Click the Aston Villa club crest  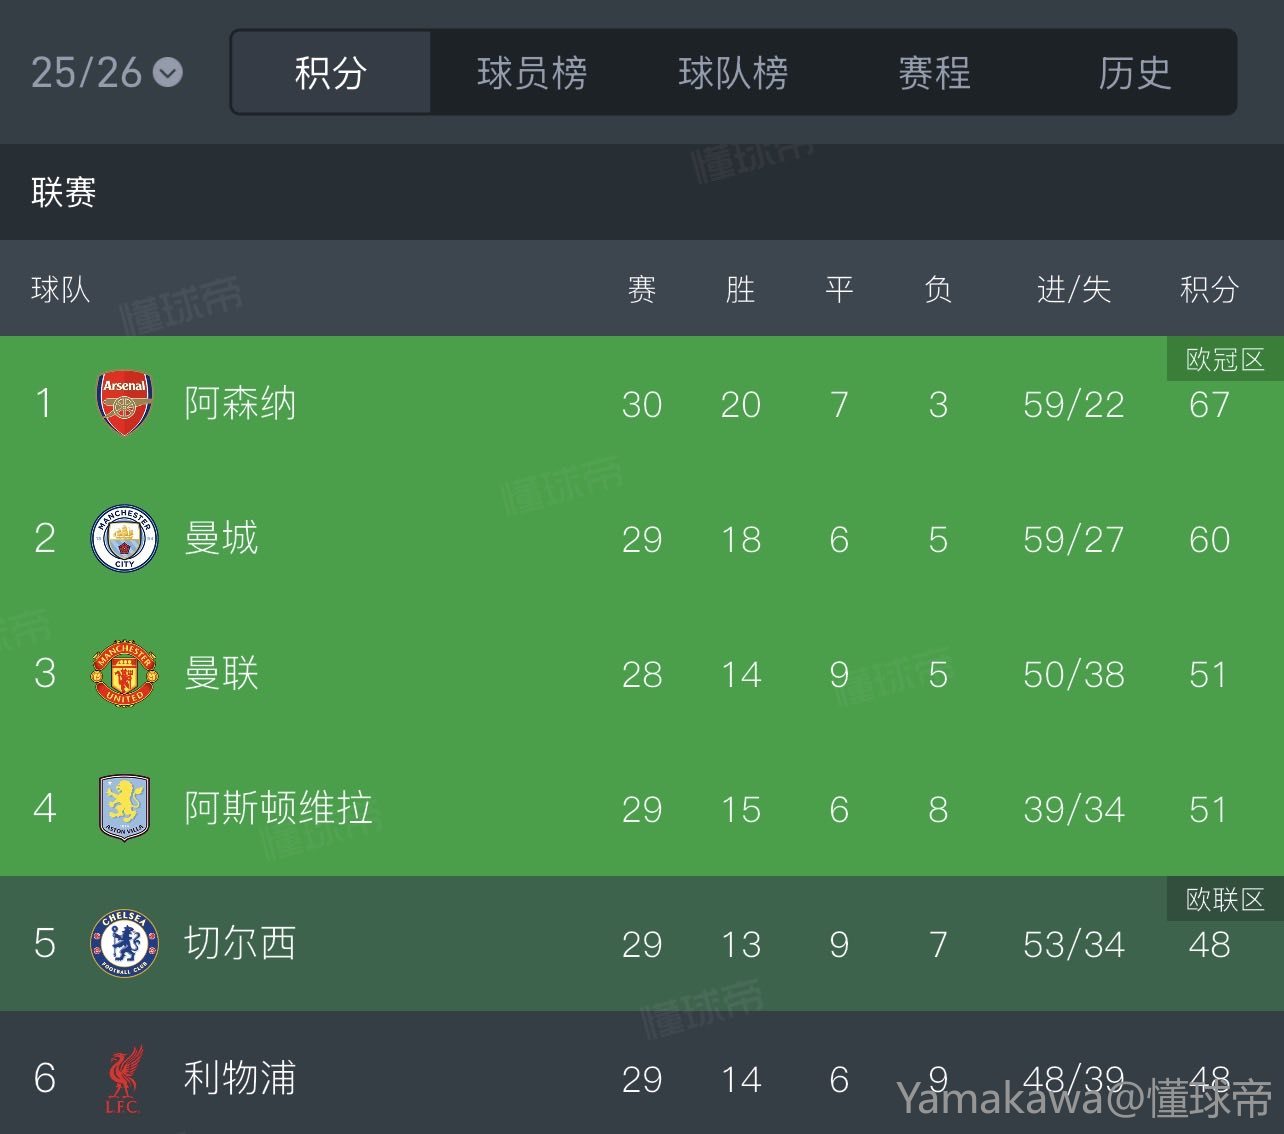[x=124, y=808]
